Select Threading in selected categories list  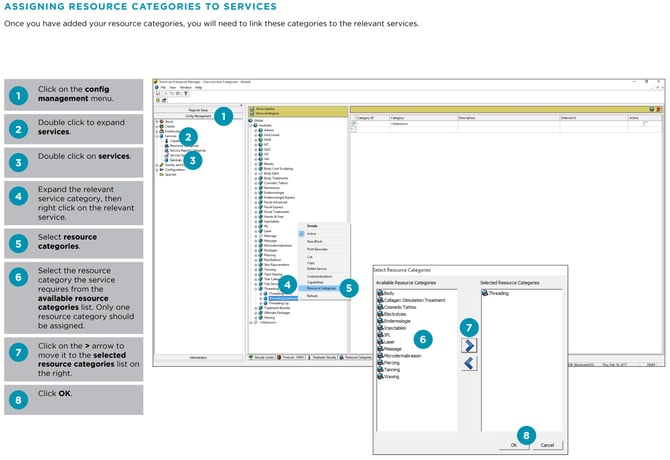(x=498, y=293)
